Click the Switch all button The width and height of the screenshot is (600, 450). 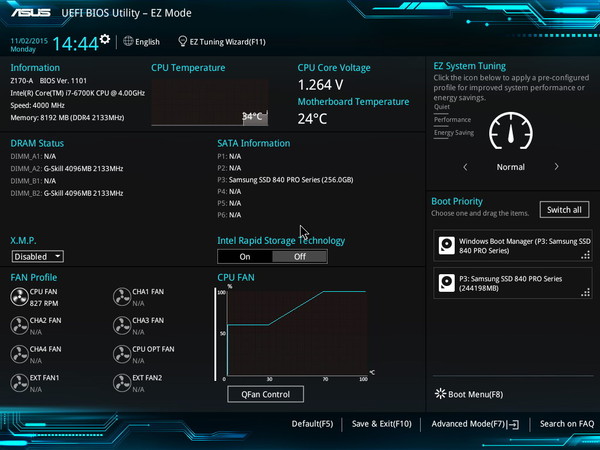click(564, 210)
